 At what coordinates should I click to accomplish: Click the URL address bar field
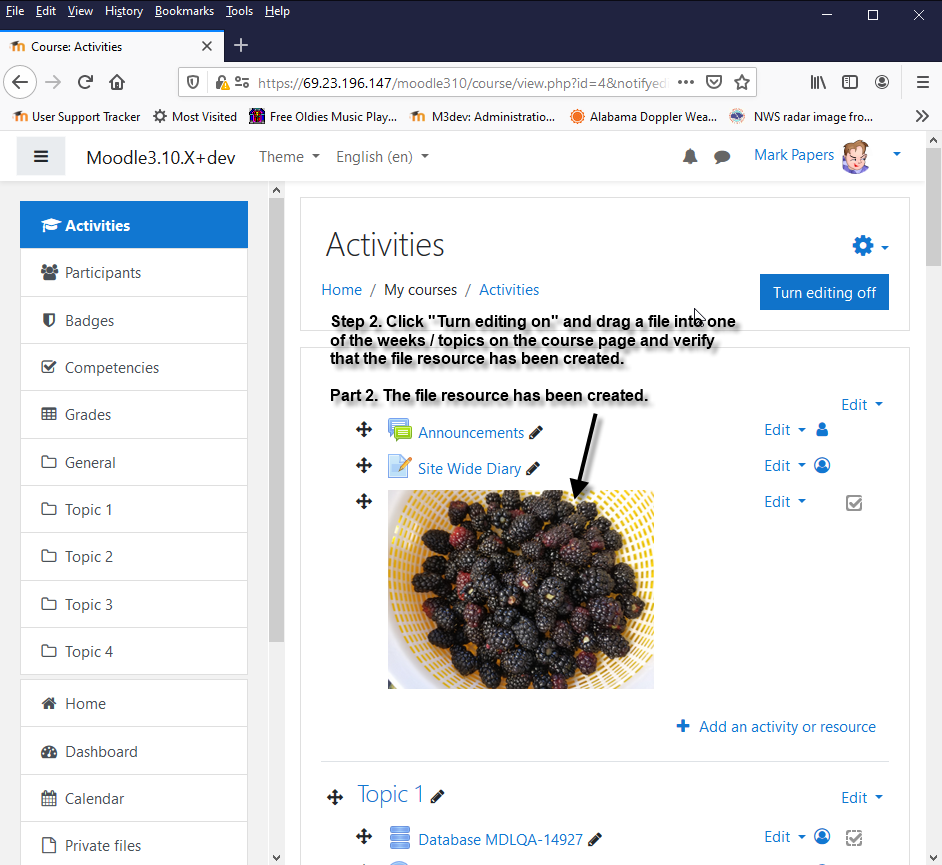tap(462, 82)
